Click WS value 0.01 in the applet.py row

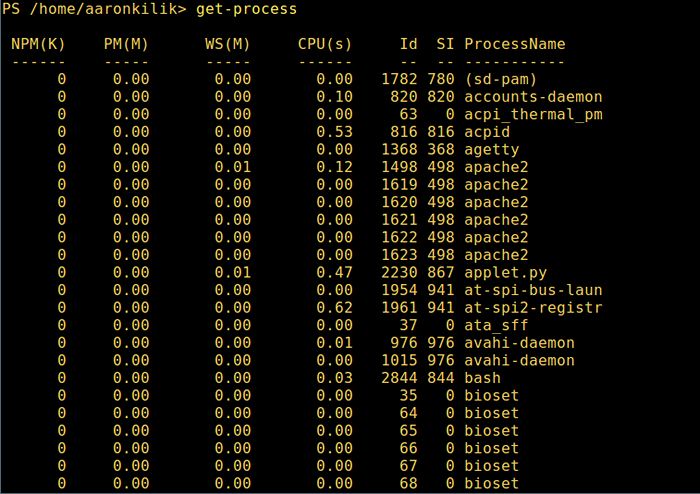coord(233,273)
